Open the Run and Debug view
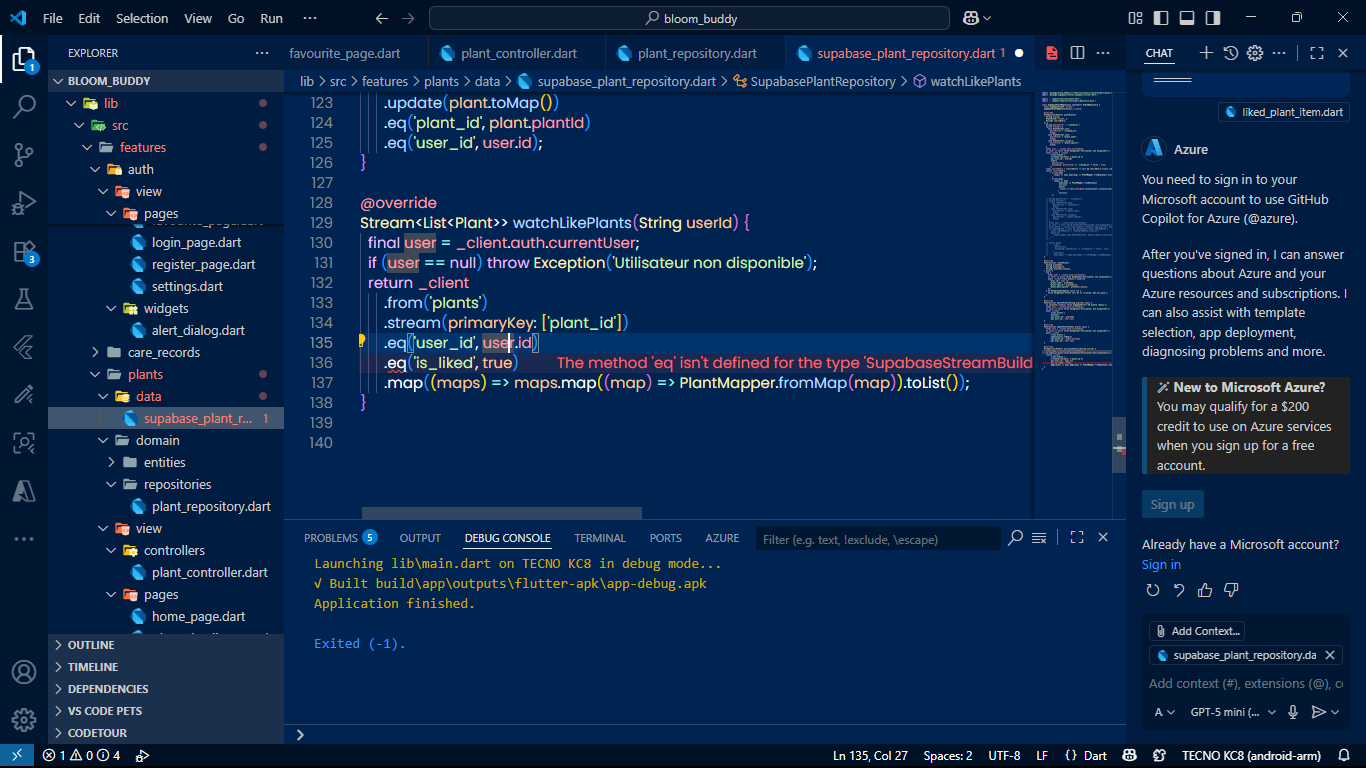The image size is (1366, 768). (x=24, y=203)
